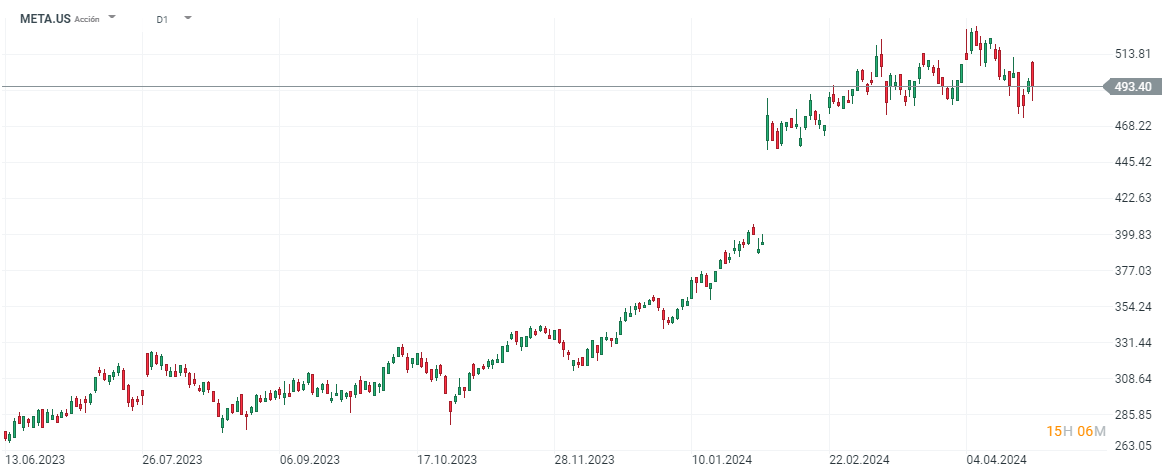Select the 22.02.2024 date on time axis
The width and height of the screenshot is (1175, 476).
click(859, 460)
